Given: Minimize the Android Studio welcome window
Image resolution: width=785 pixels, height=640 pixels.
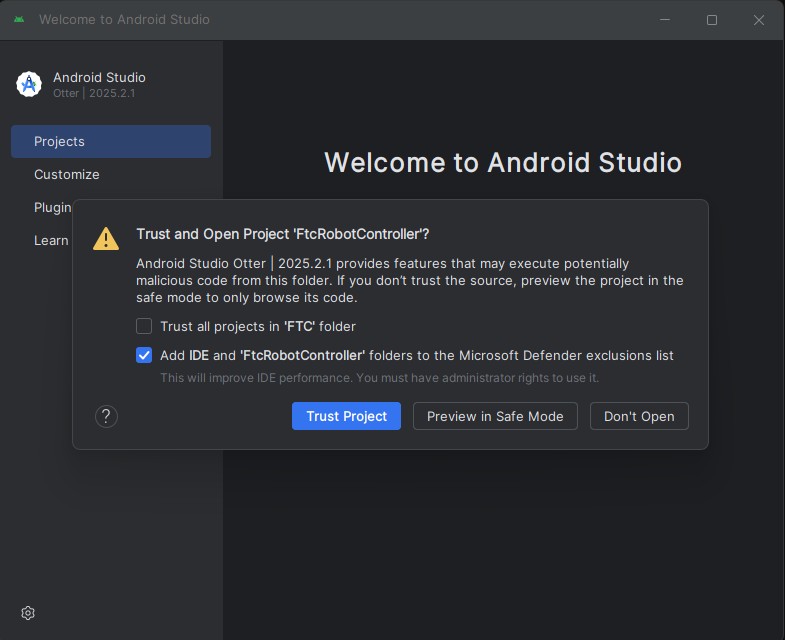Looking at the screenshot, I should click(665, 20).
